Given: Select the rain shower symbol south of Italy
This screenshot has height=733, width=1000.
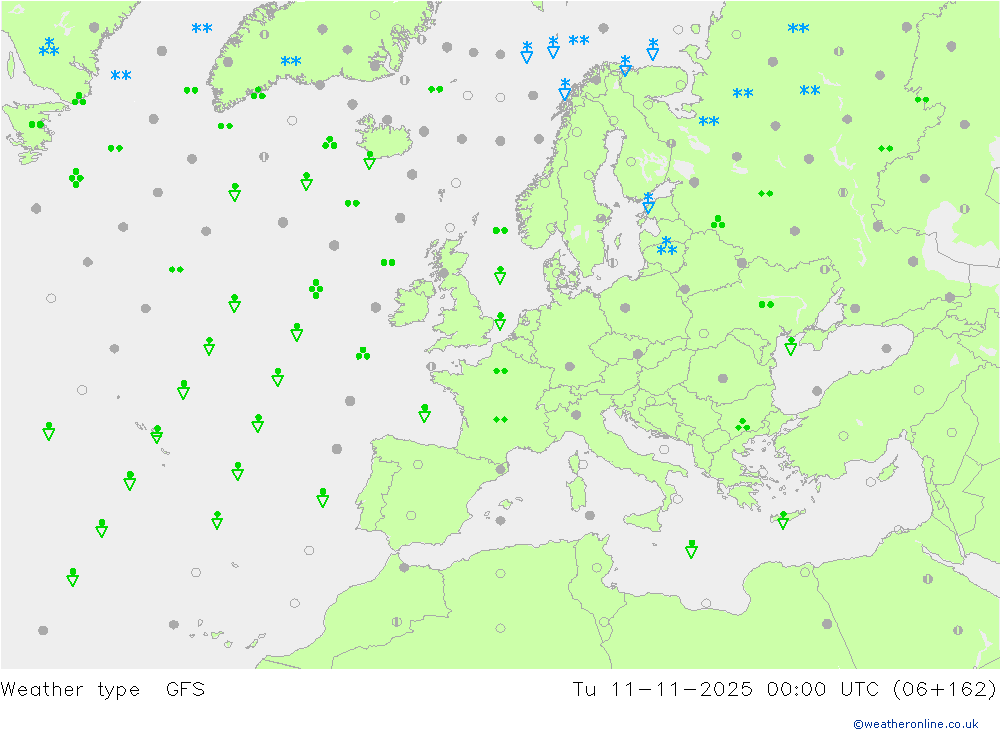Looking at the screenshot, I should click(691, 549).
